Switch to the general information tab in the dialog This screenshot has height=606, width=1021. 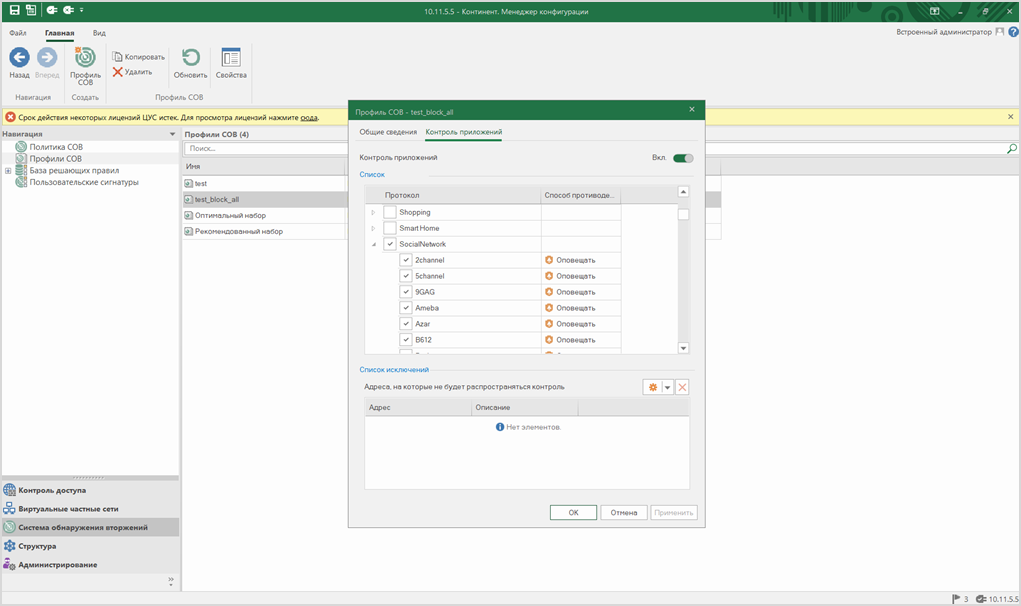(x=388, y=132)
